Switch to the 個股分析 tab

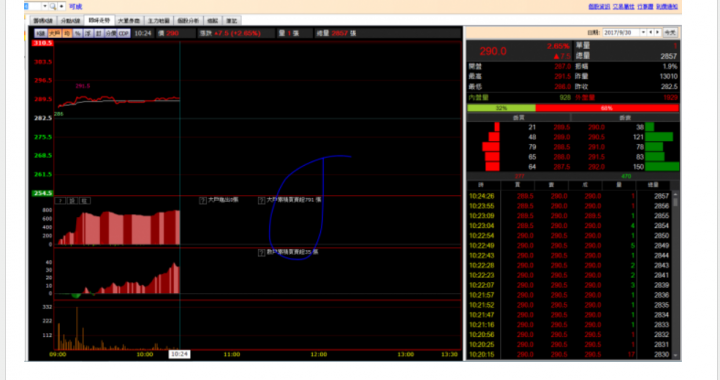coord(188,21)
